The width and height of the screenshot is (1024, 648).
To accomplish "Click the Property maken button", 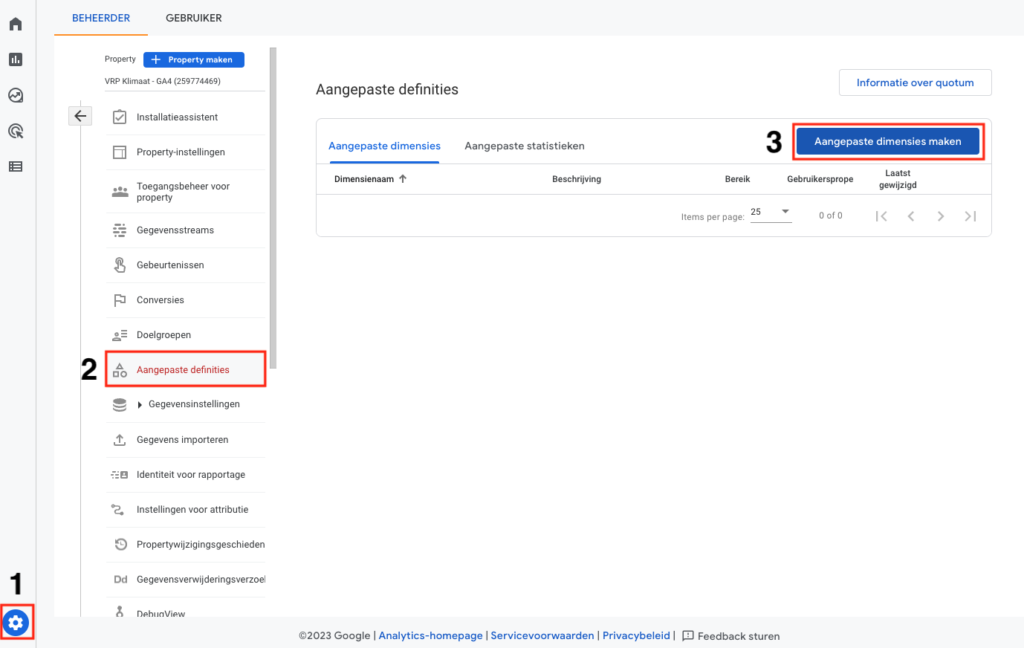I will (x=194, y=60).
